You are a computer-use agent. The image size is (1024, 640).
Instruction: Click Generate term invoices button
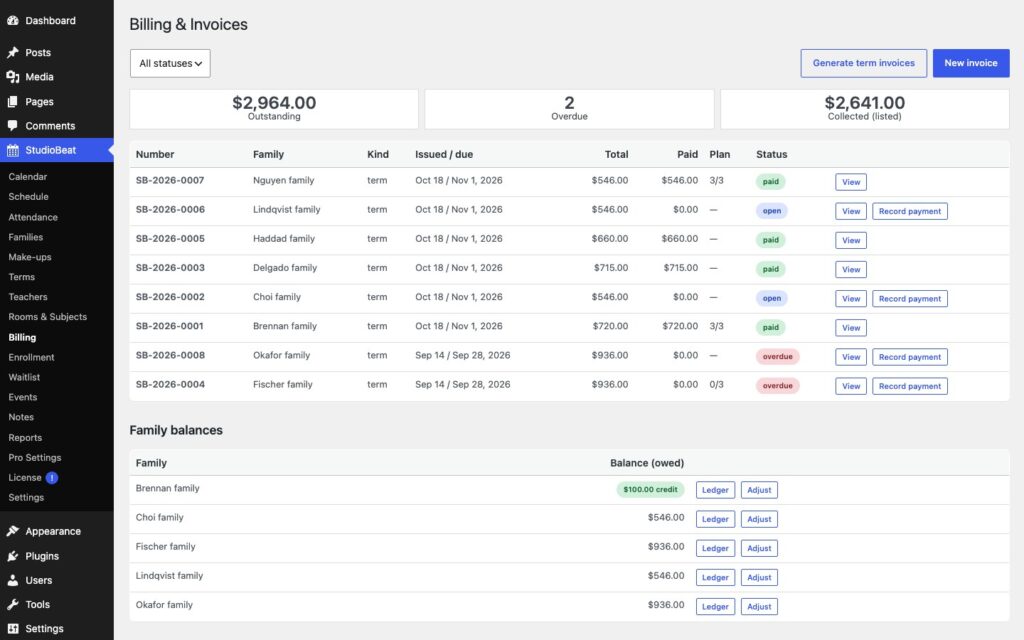click(863, 63)
